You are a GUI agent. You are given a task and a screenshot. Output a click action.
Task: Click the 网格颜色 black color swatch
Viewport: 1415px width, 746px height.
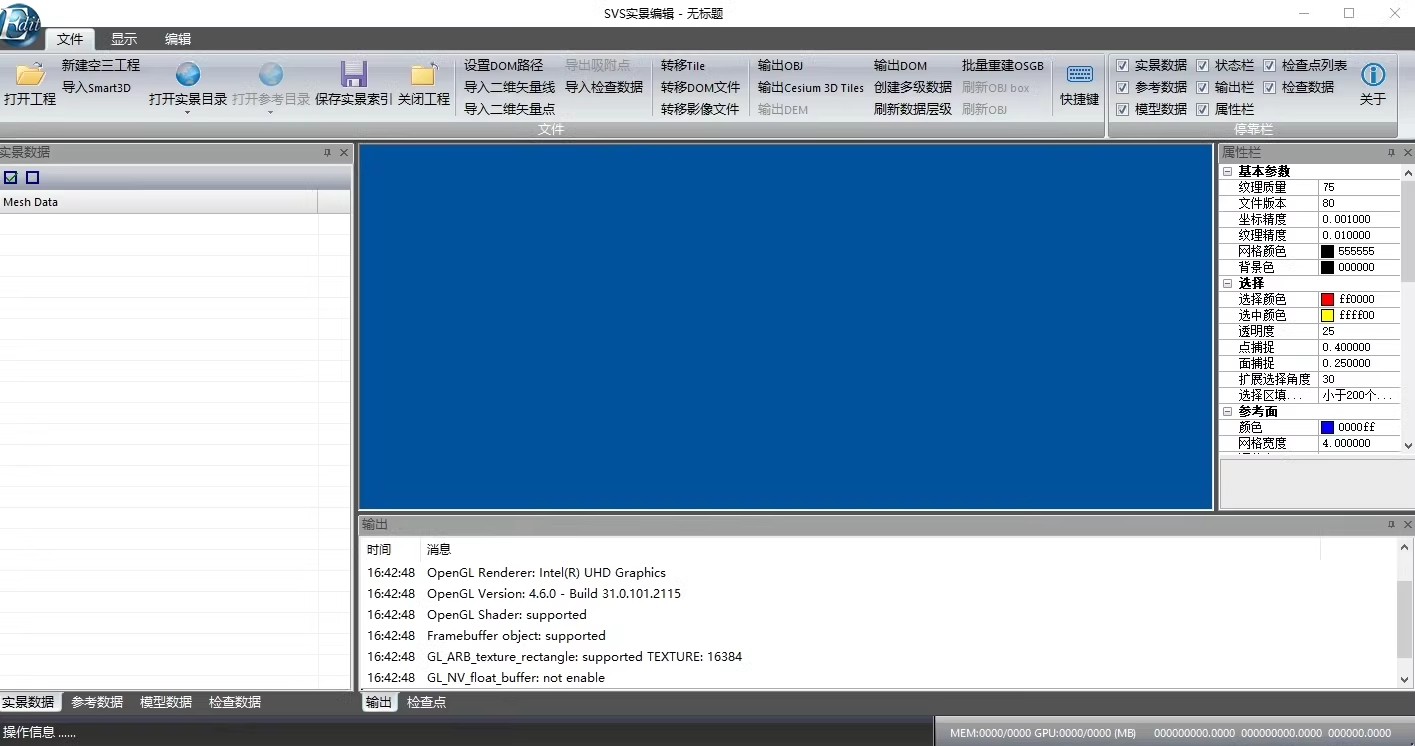point(1327,251)
